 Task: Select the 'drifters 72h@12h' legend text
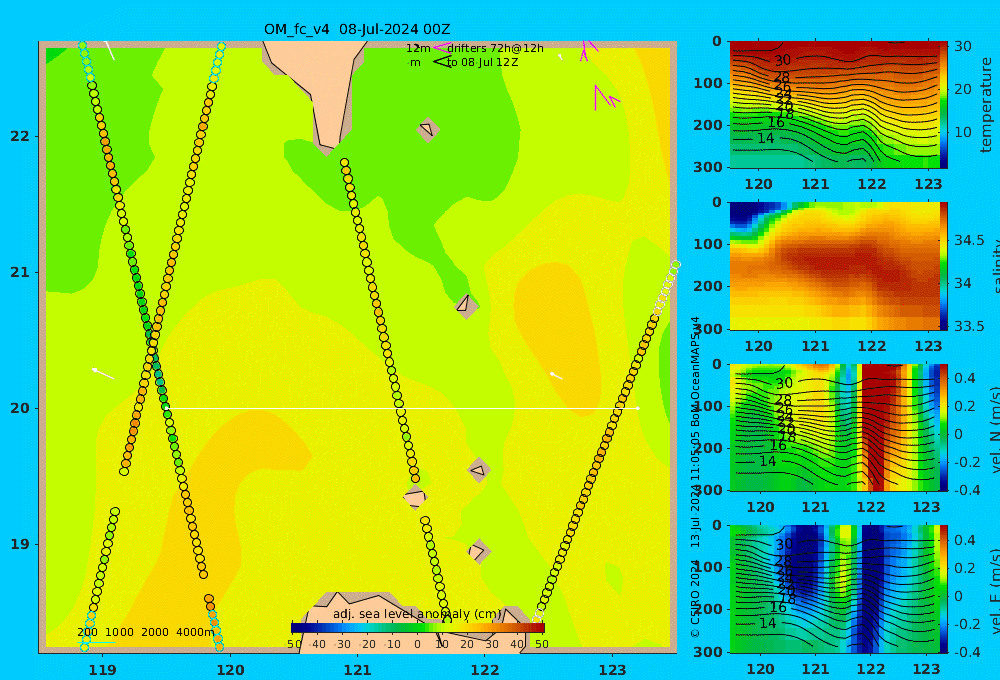[x=495, y=48]
